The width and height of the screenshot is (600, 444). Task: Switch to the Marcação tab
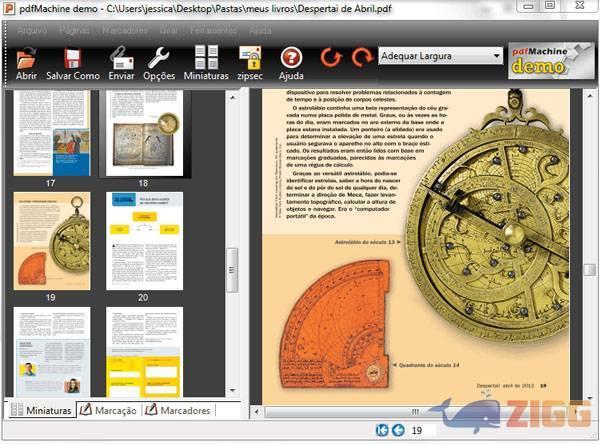(x=108, y=411)
